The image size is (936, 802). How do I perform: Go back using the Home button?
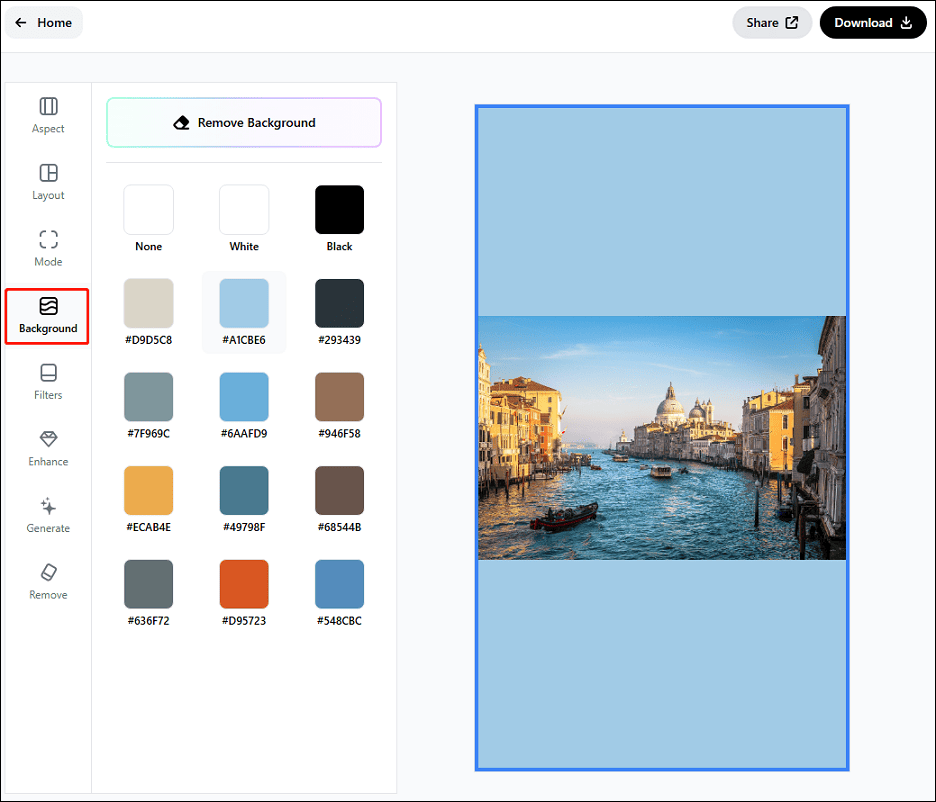(43, 22)
